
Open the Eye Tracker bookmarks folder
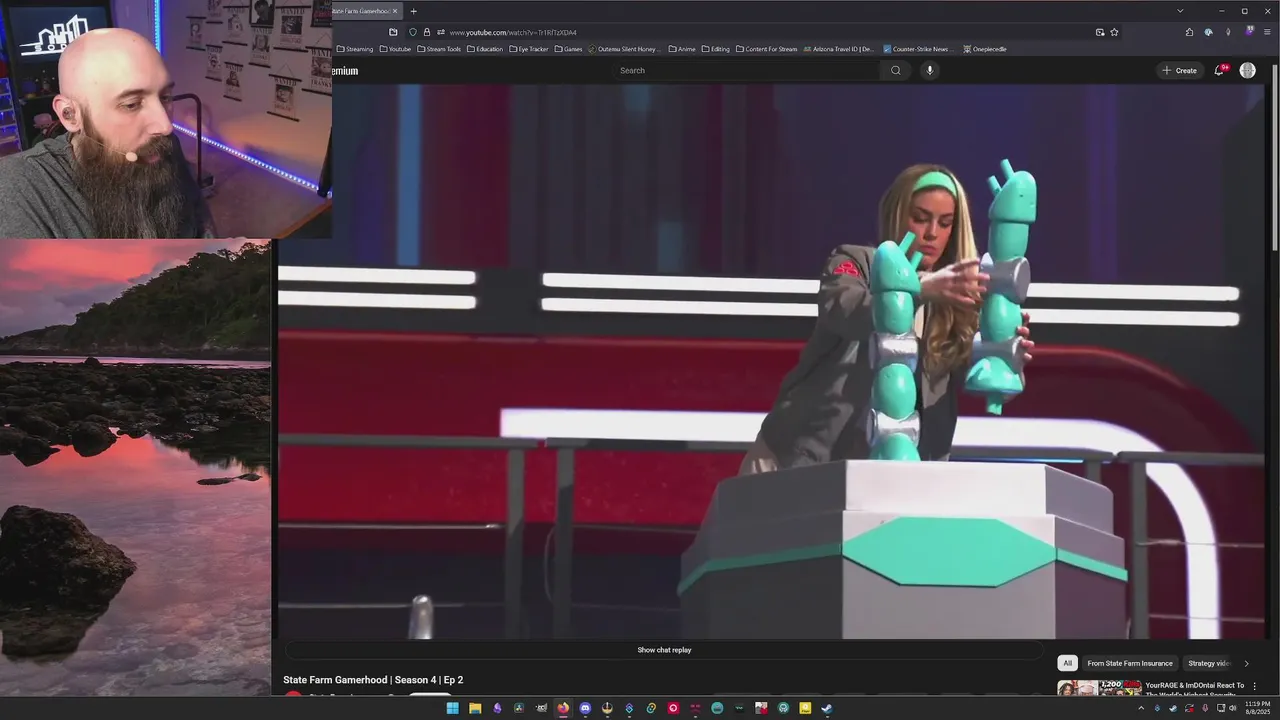(529, 49)
